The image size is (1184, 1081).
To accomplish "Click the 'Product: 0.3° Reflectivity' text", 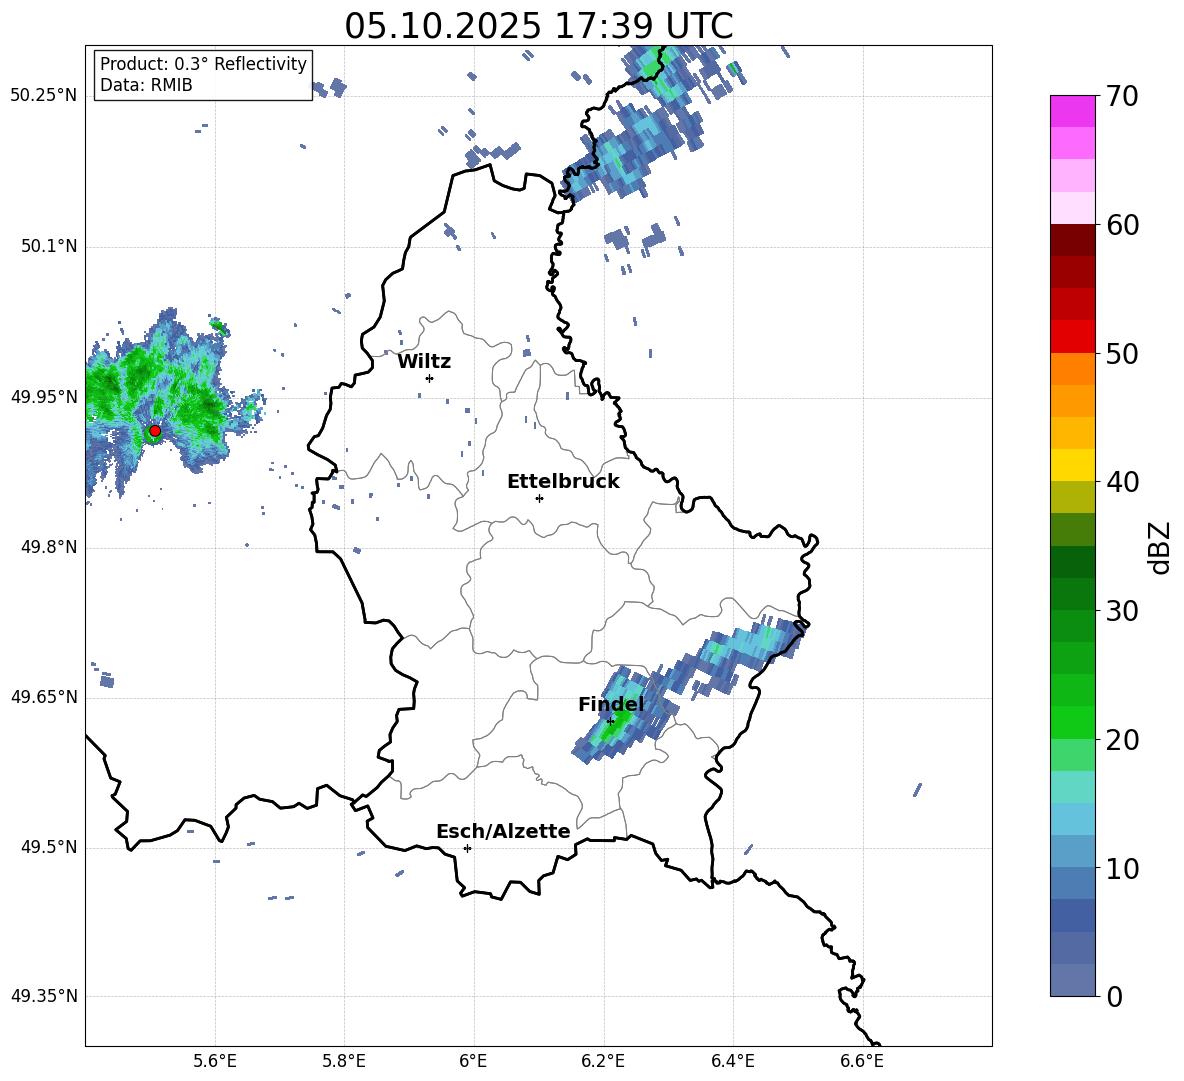I will pyautogui.click(x=203, y=64).
